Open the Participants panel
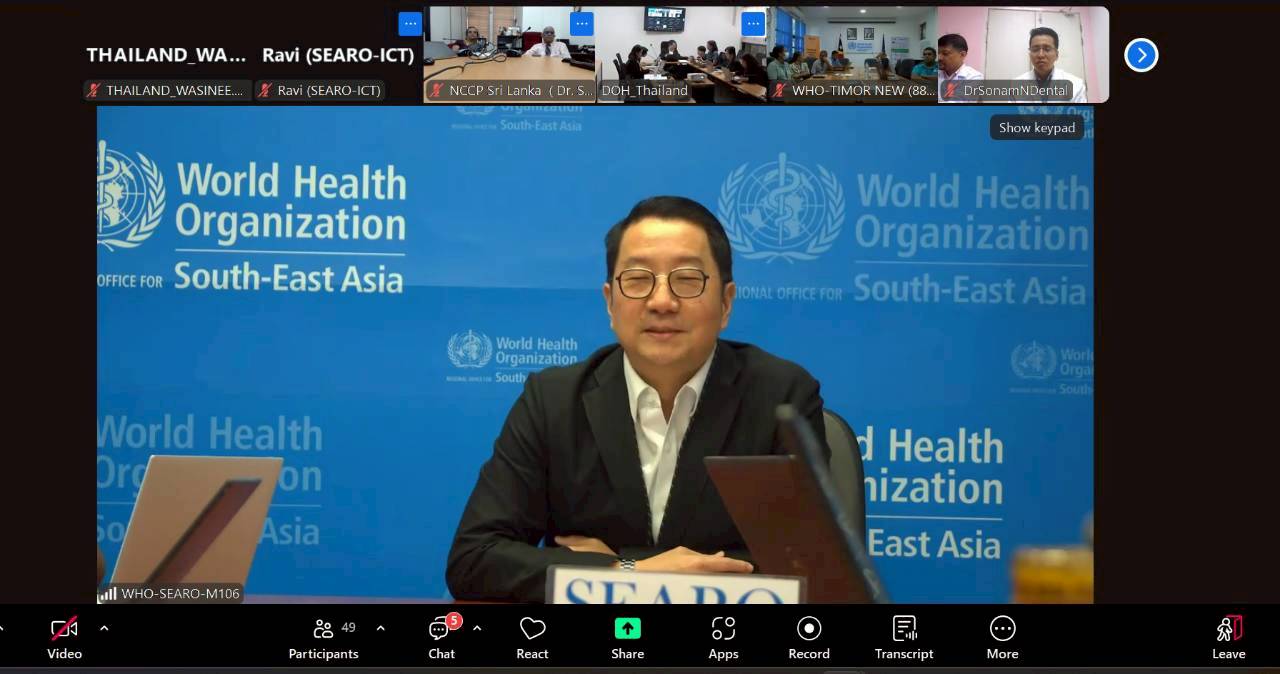Image resolution: width=1280 pixels, height=674 pixels. pyautogui.click(x=323, y=638)
